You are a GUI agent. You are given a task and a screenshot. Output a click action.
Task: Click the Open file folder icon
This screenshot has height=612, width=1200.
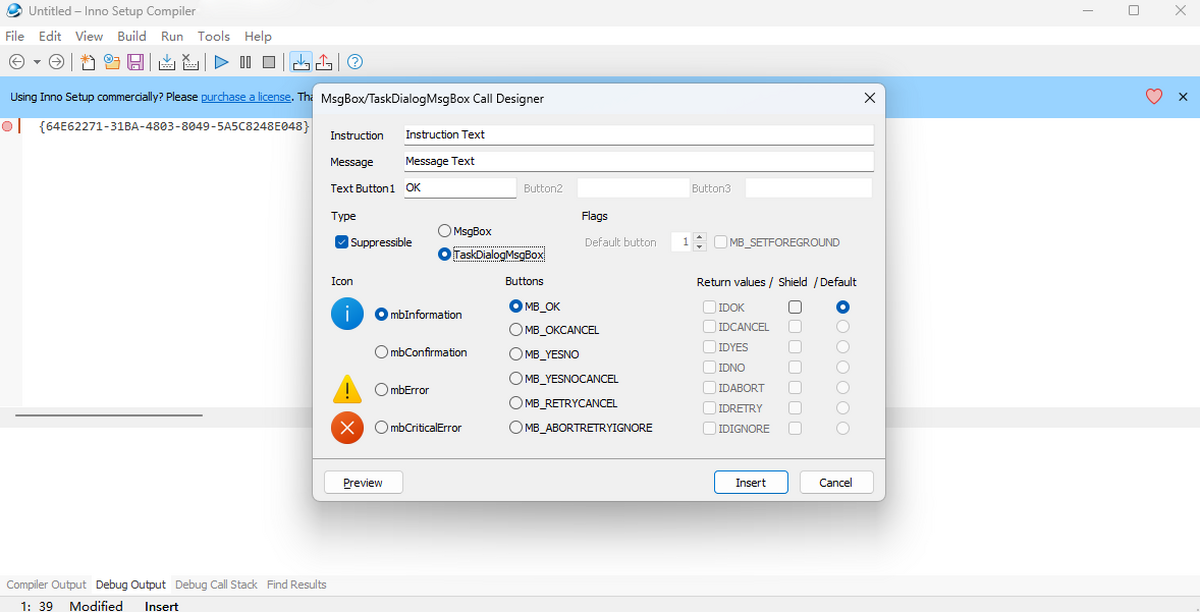pyautogui.click(x=112, y=62)
